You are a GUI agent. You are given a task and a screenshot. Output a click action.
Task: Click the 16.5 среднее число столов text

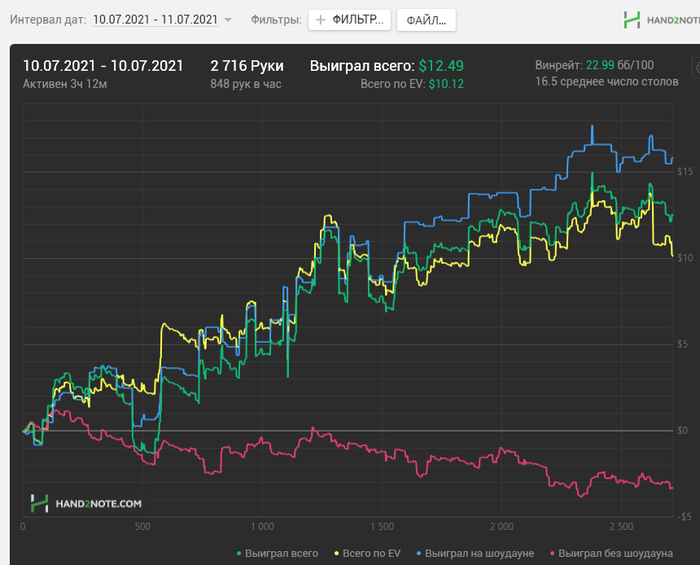click(607, 82)
